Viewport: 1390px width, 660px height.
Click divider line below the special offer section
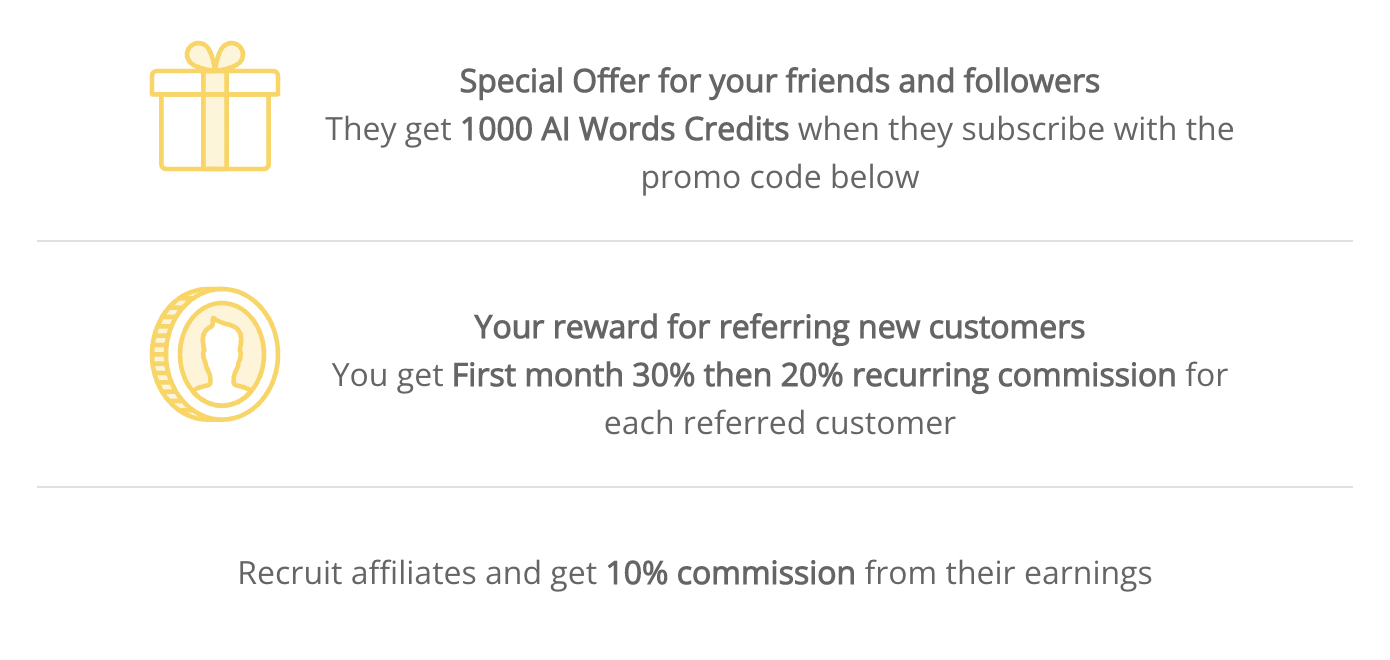coord(695,241)
